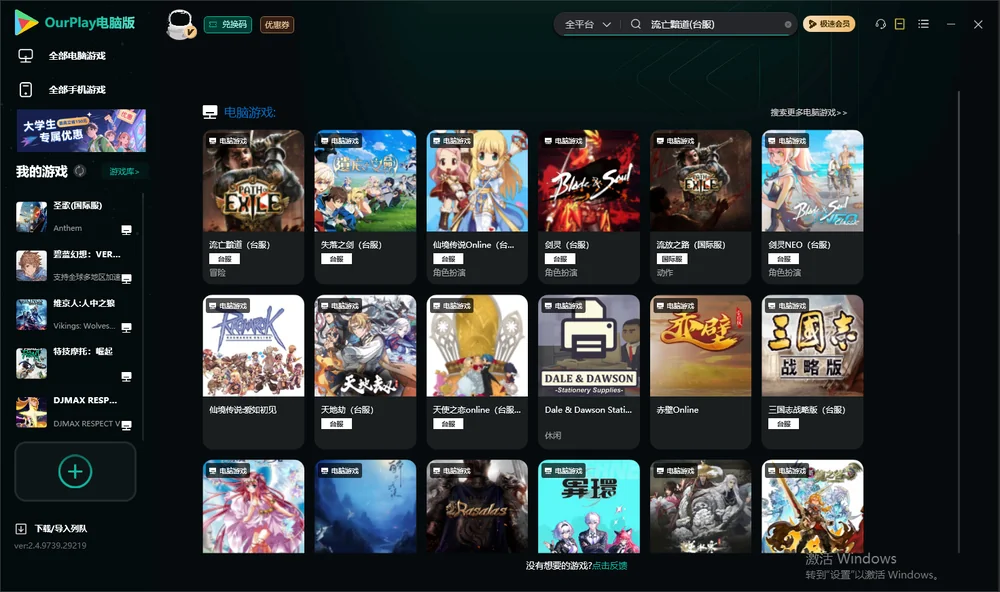
Task: Click the 冒险 genre label under 流亡黯道
Action: tap(217, 272)
